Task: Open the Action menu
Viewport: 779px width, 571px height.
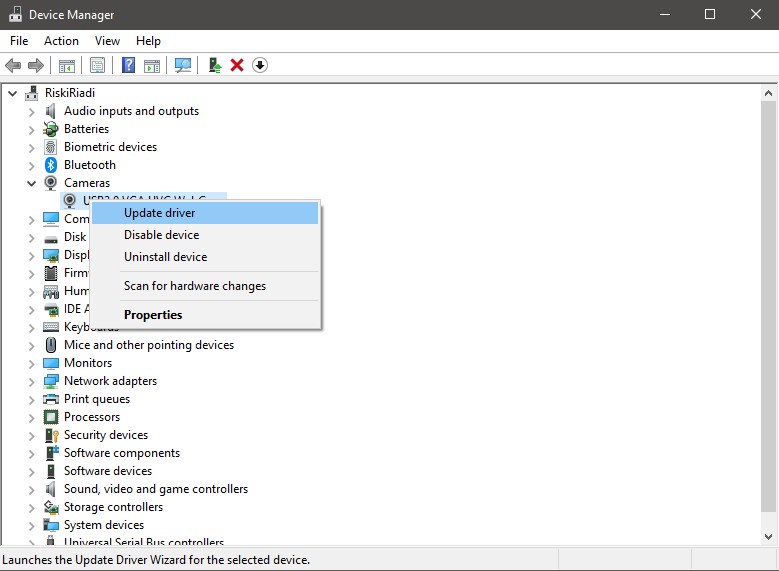Action: (61, 41)
